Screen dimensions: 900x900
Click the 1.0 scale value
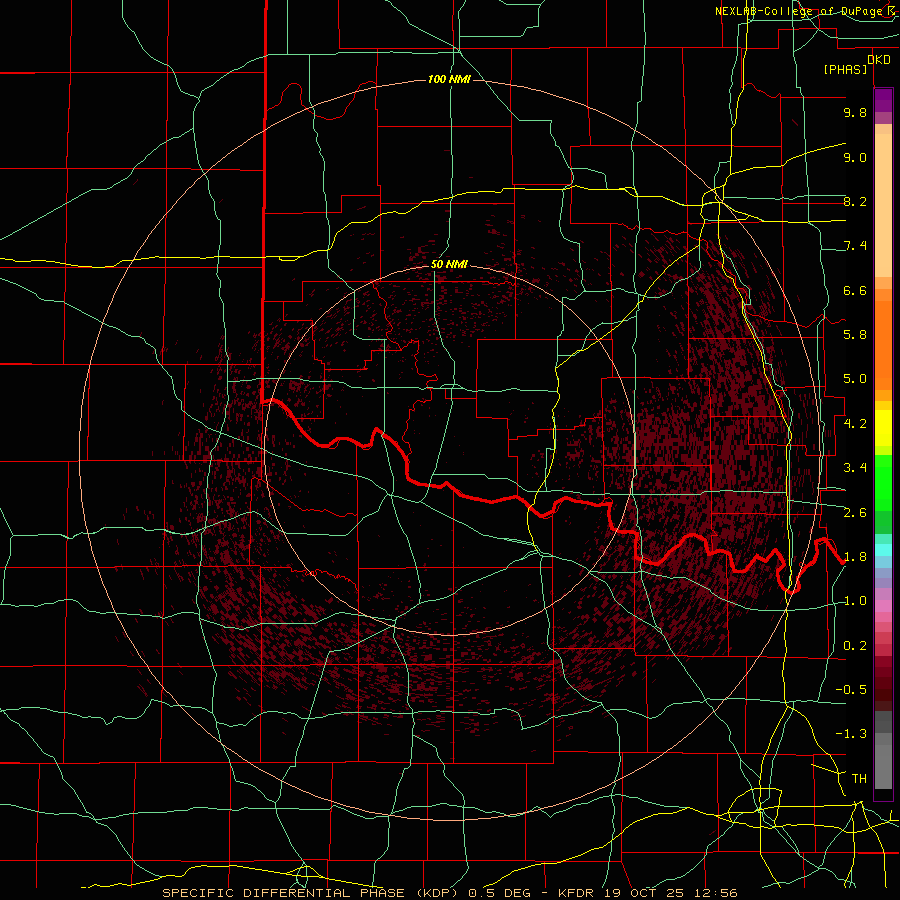[x=855, y=600]
